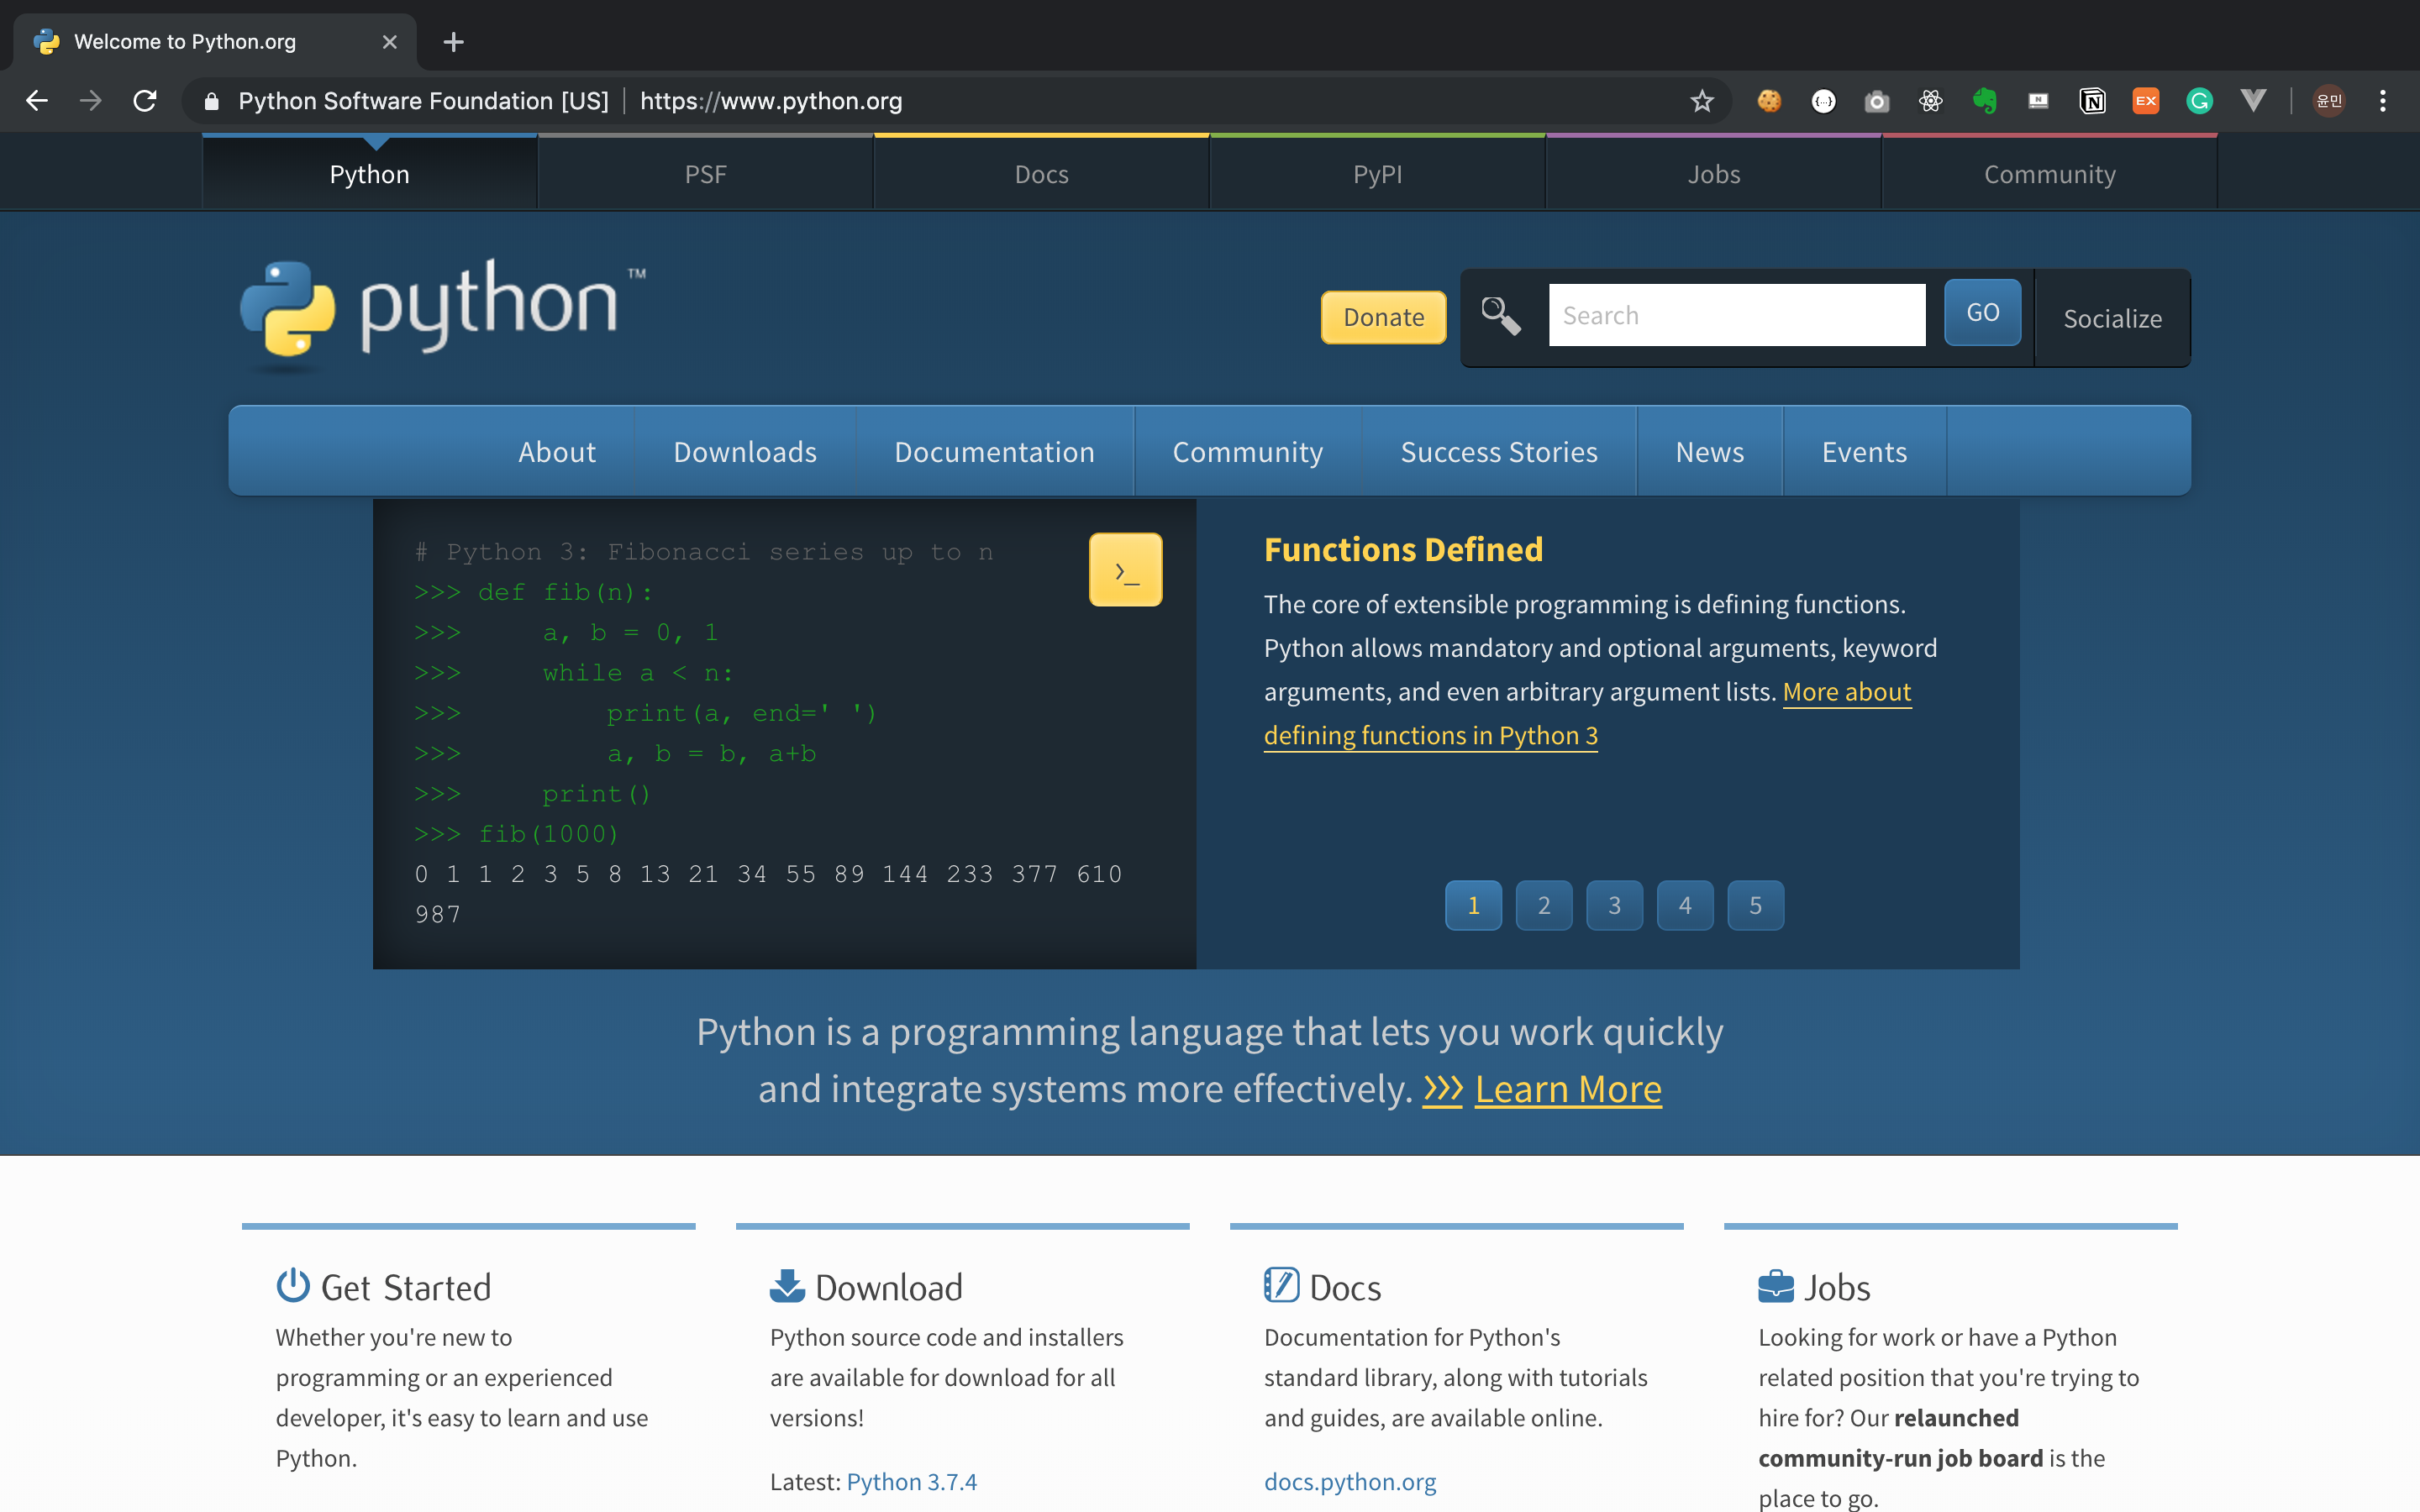Open the Grammarly extension icon
Image resolution: width=2420 pixels, height=1512 pixels.
2199,101
